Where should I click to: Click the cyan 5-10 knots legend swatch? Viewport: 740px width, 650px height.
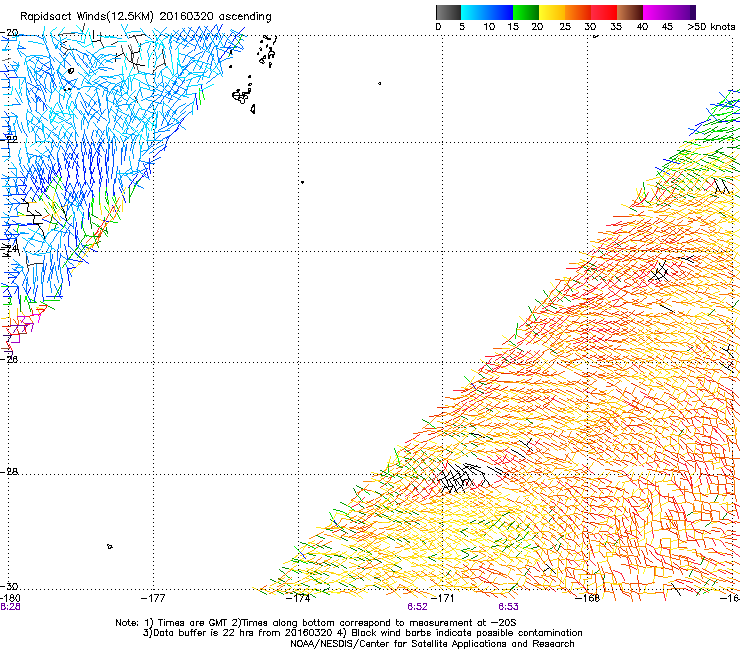tap(474, 12)
